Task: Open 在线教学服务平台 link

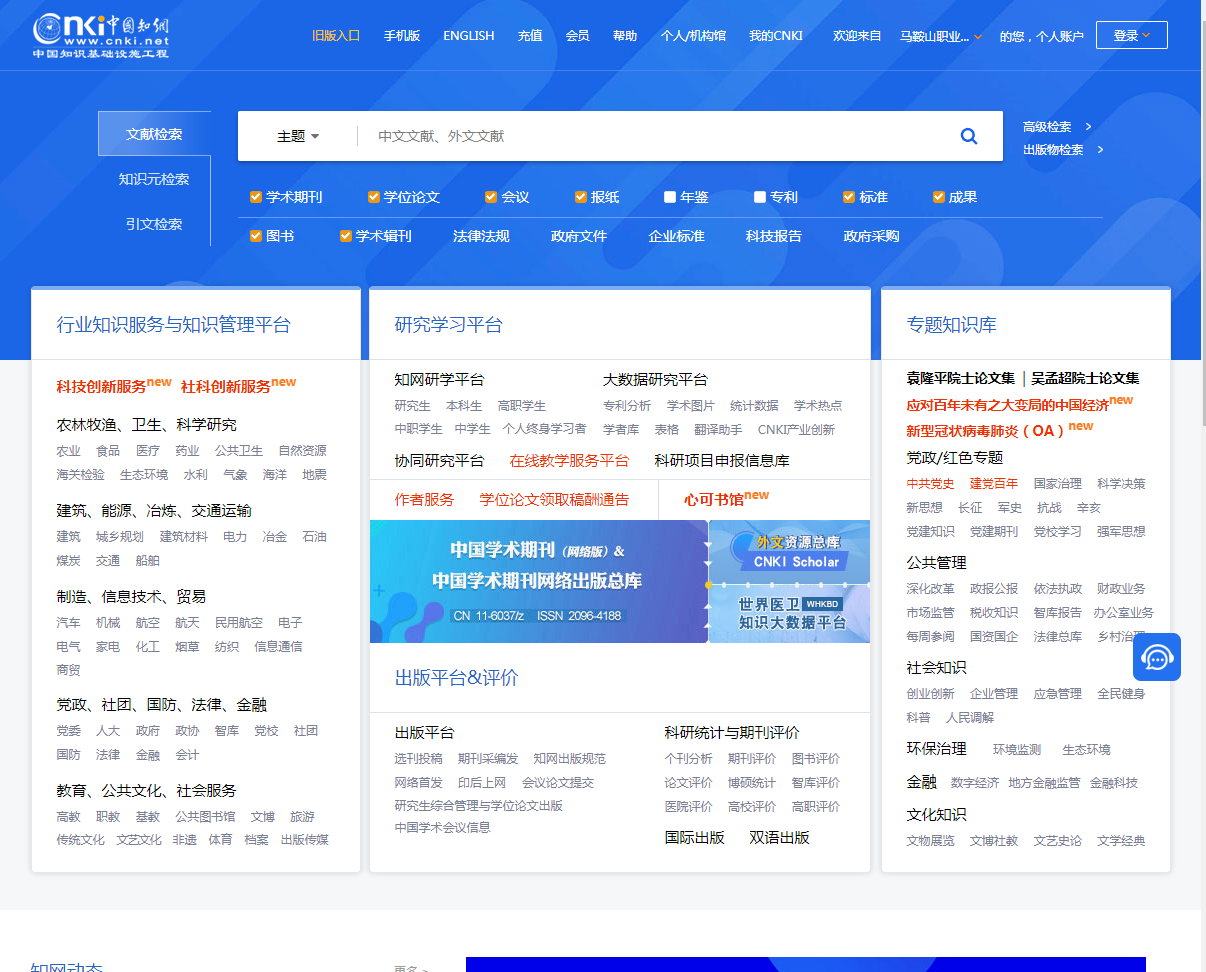Action: tap(569, 460)
